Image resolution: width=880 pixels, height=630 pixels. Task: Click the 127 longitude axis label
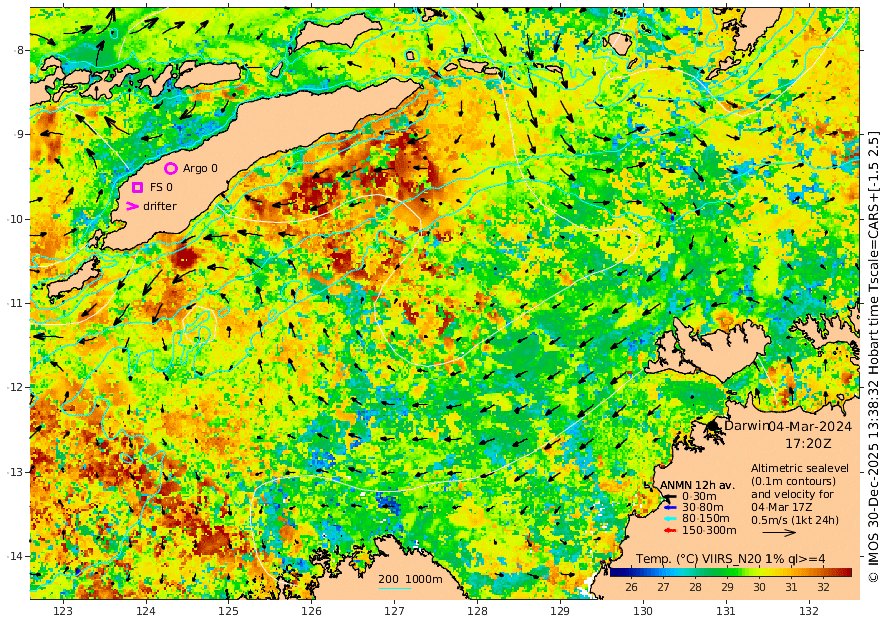pyautogui.click(x=395, y=611)
